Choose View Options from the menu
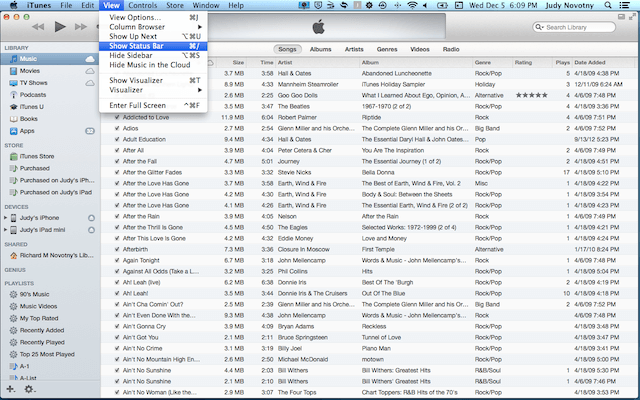 coord(153,18)
